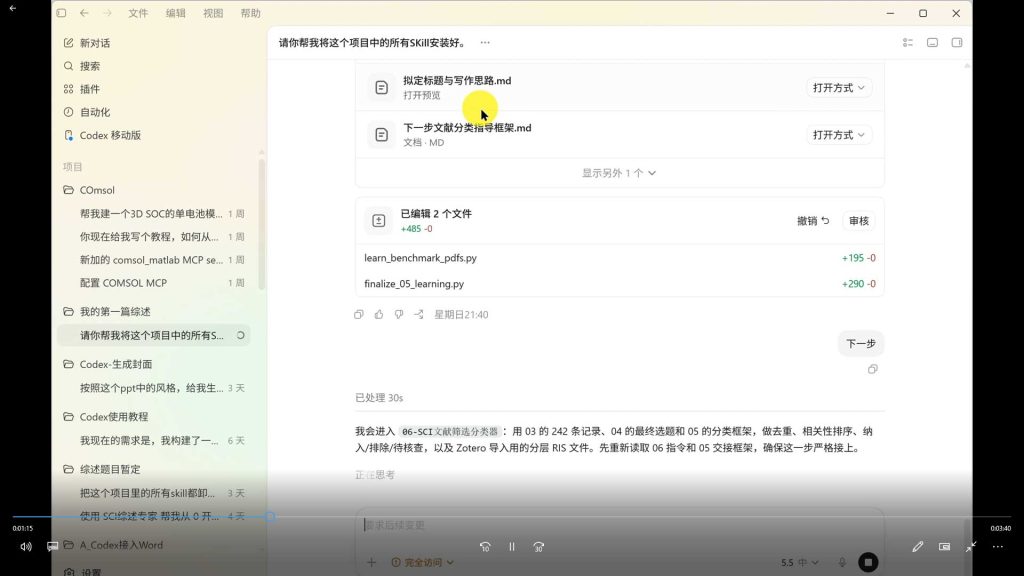Mute the video player volume
The height and width of the screenshot is (576, 1024).
25,547
